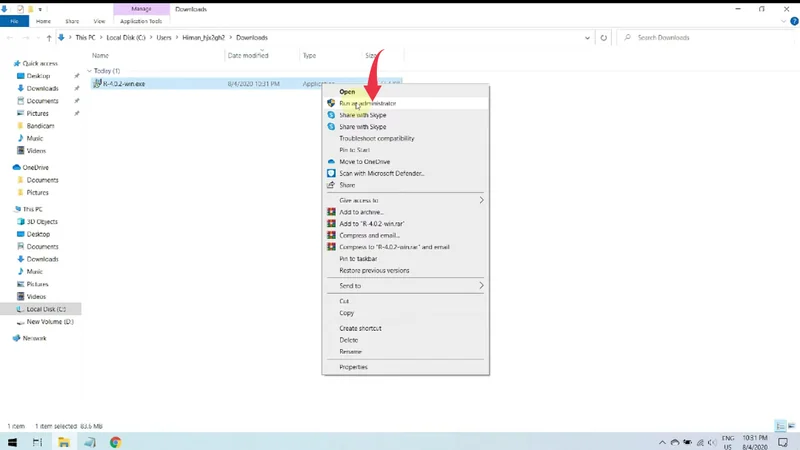This screenshot has width=800, height=450.
Task: Switch to large icons view in status bar
Action: [x=790, y=427]
